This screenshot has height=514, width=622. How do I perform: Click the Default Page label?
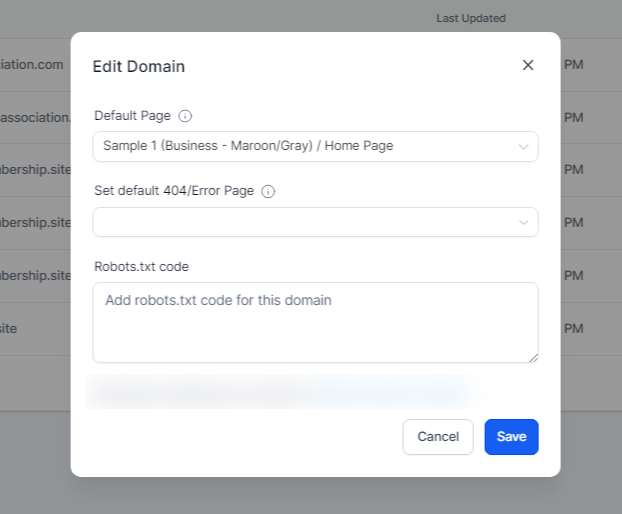coord(132,116)
